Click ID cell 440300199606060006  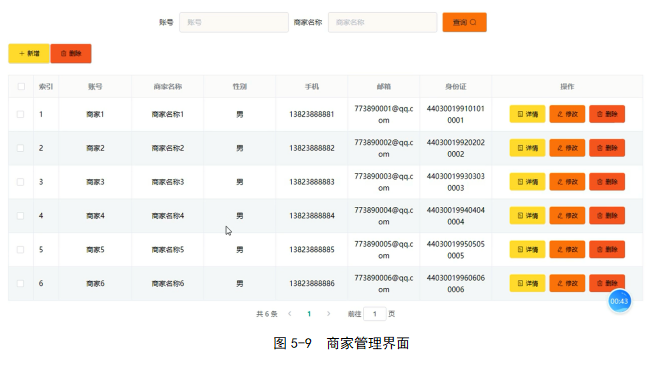click(x=456, y=283)
